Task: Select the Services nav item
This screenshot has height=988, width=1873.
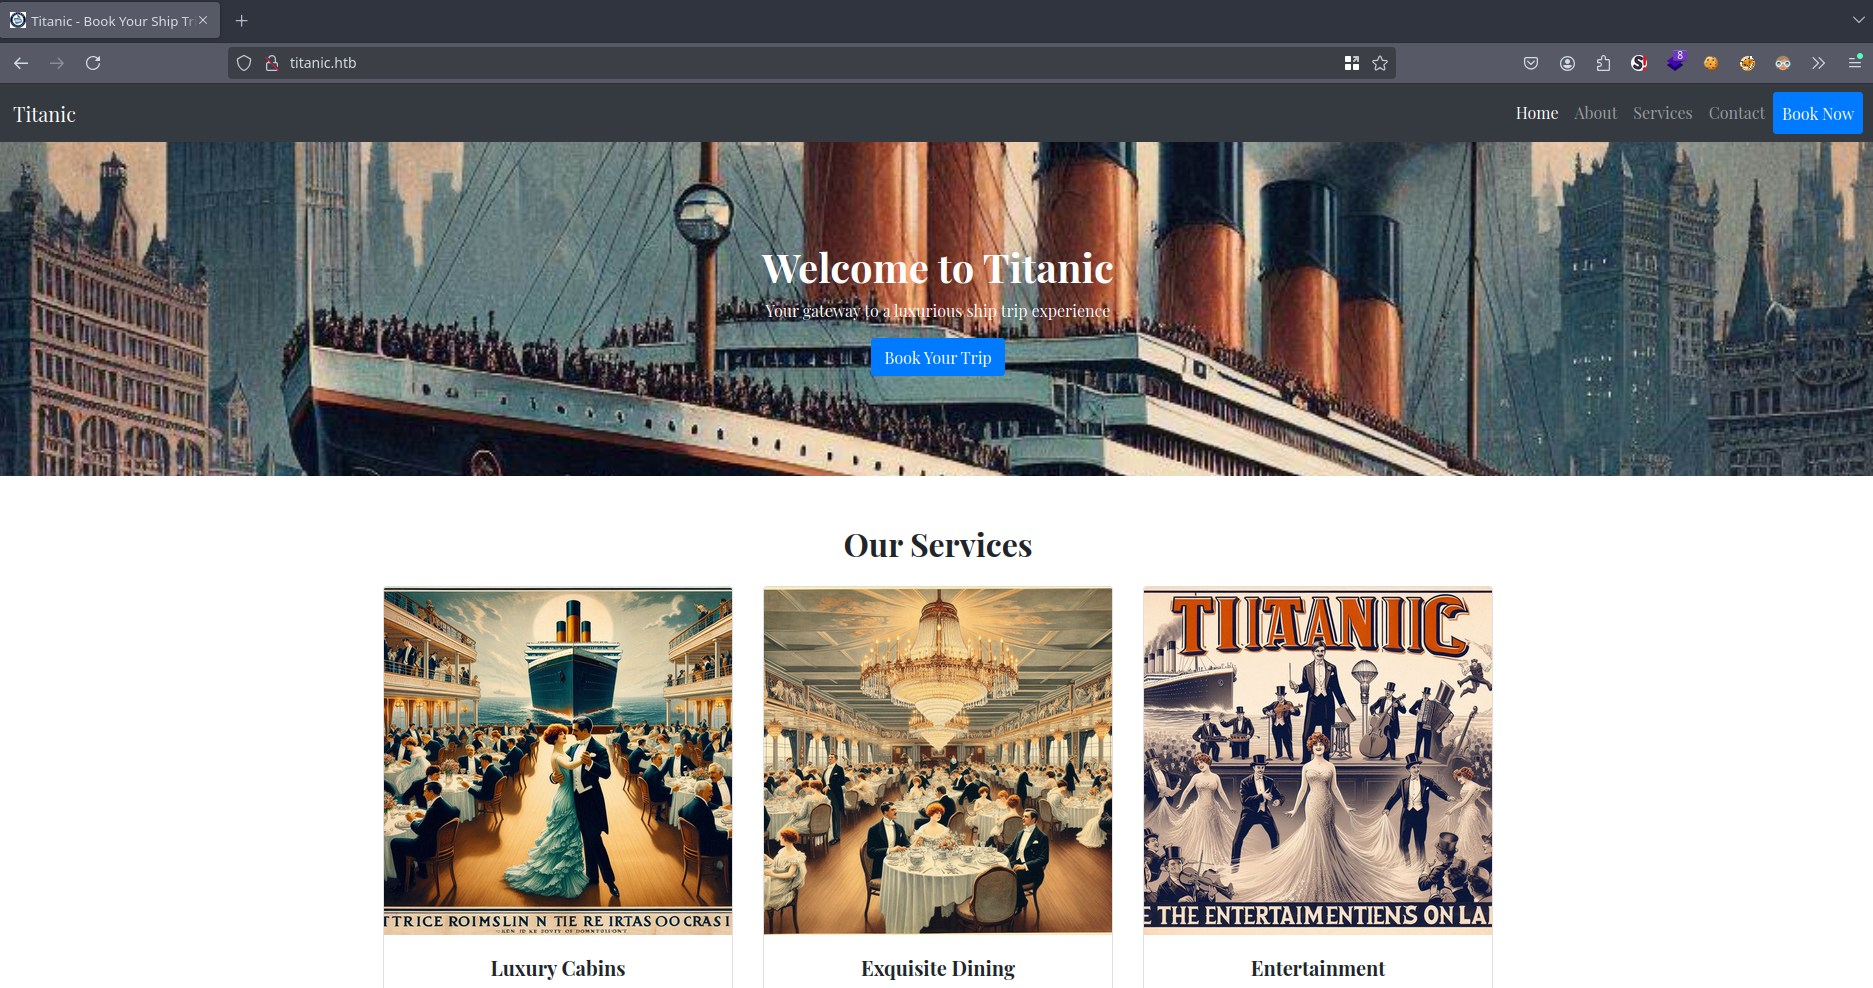Action: 1662,113
